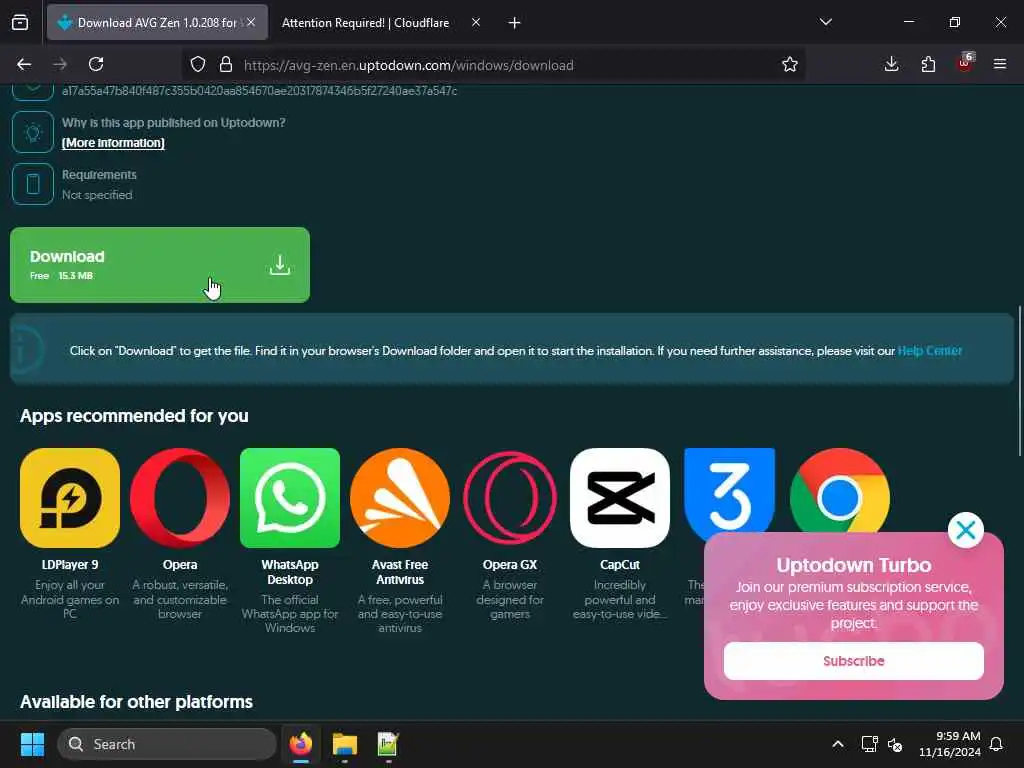The width and height of the screenshot is (1024, 768).
Task: Subscribe to Uptodown Turbo
Action: coord(854,661)
